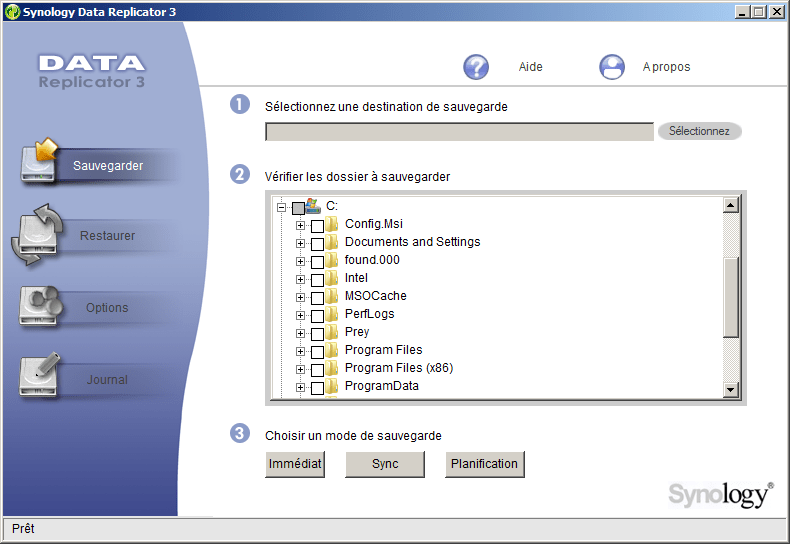Select the Program Files (x86) folder name
The width and height of the screenshot is (790, 544).
[399, 368]
